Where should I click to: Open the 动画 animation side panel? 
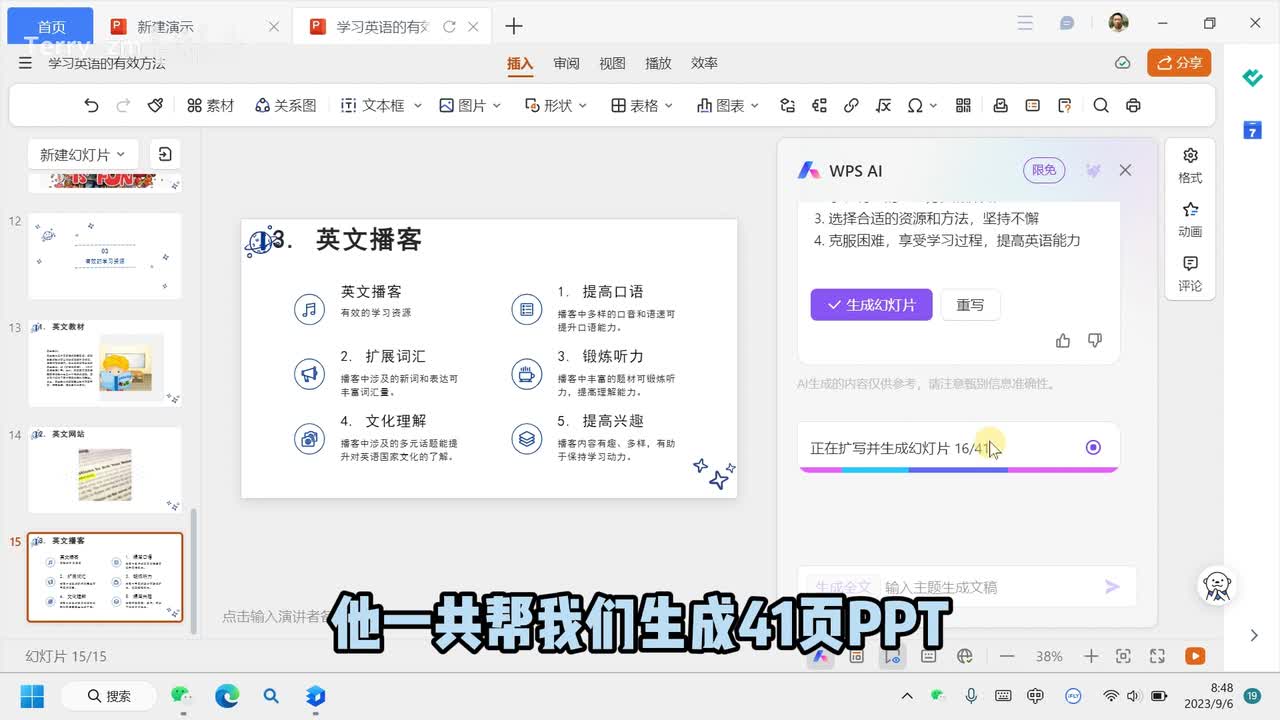coord(1190,219)
